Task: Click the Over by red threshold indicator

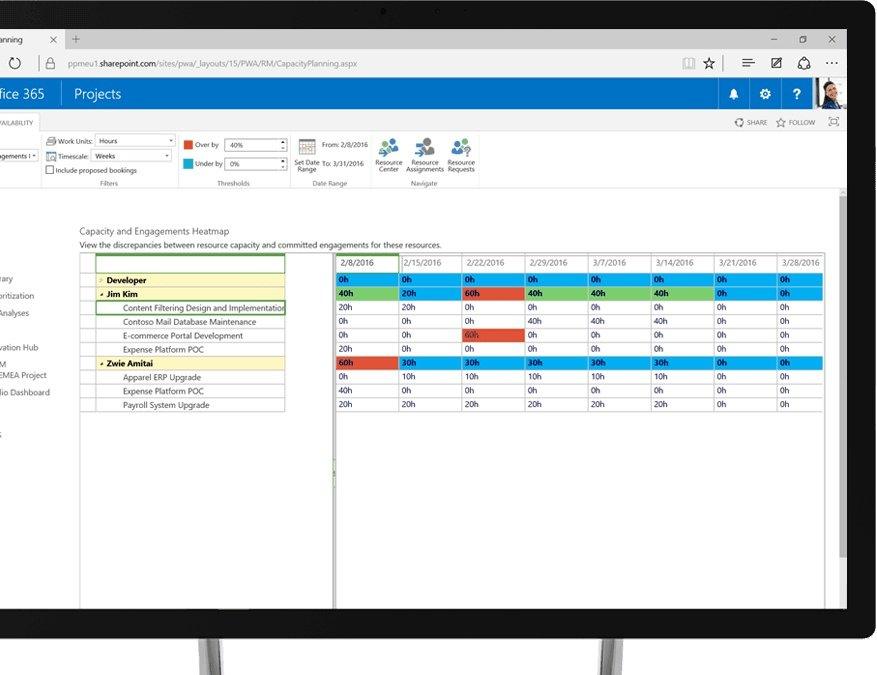Action: (x=189, y=144)
